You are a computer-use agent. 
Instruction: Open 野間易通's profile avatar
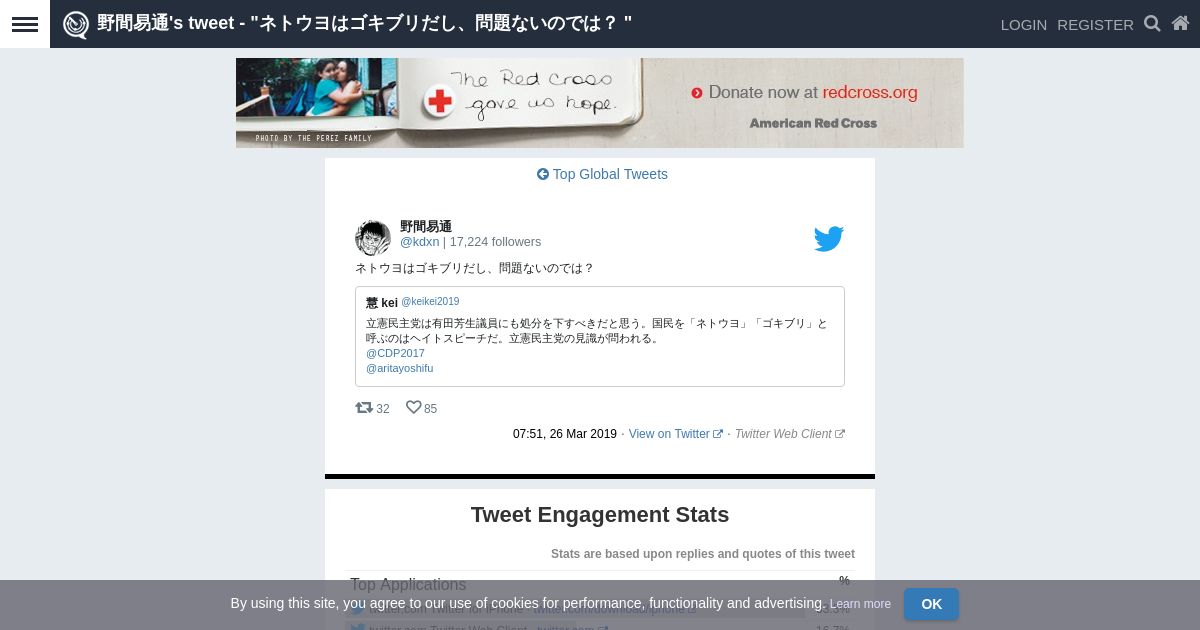coord(373,238)
